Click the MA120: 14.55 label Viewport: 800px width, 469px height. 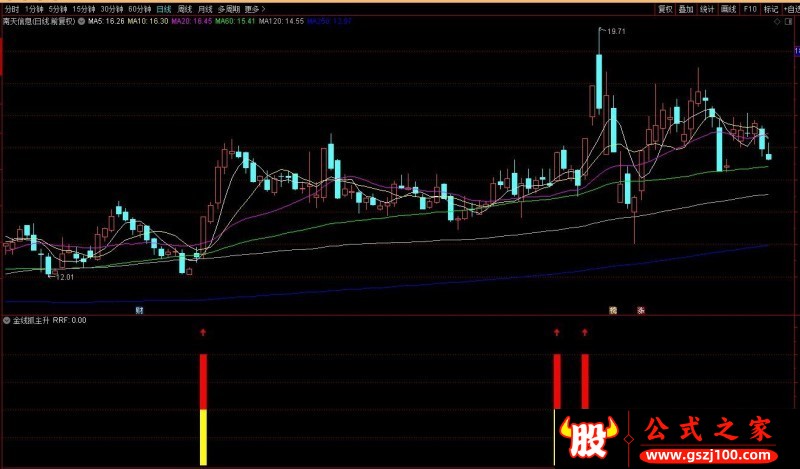point(281,21)
